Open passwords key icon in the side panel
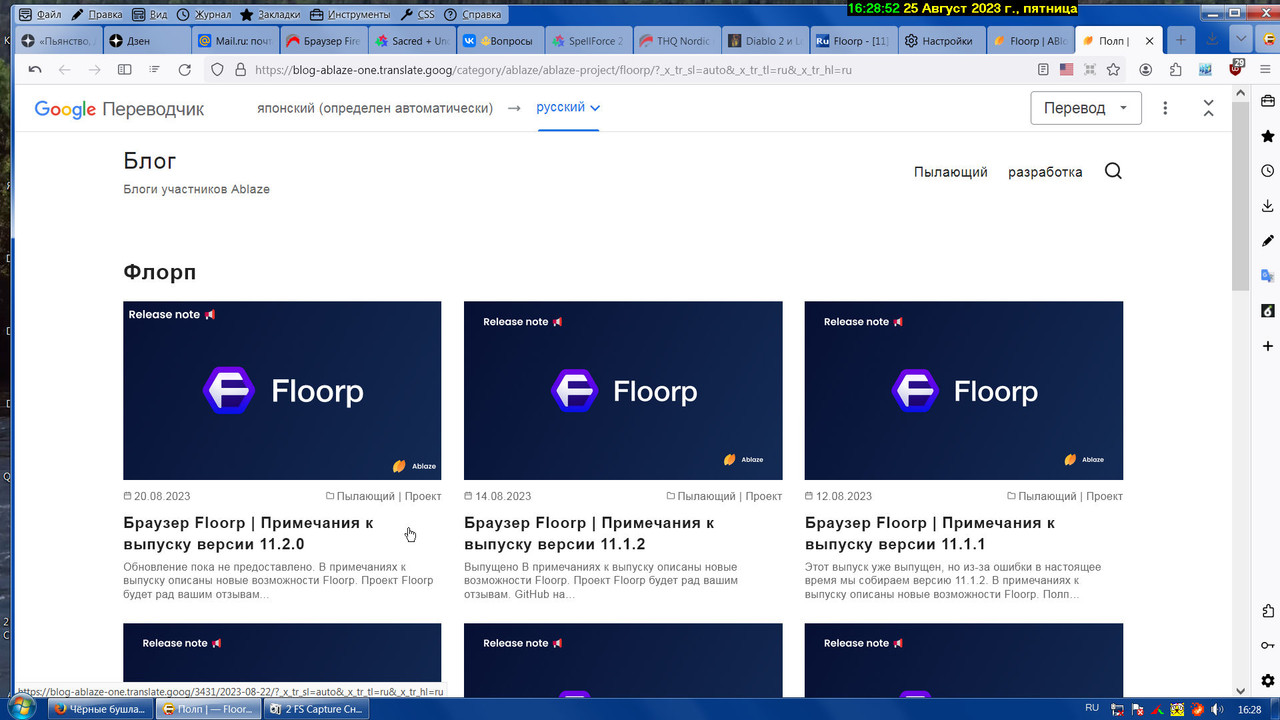 pos(1268,646)
